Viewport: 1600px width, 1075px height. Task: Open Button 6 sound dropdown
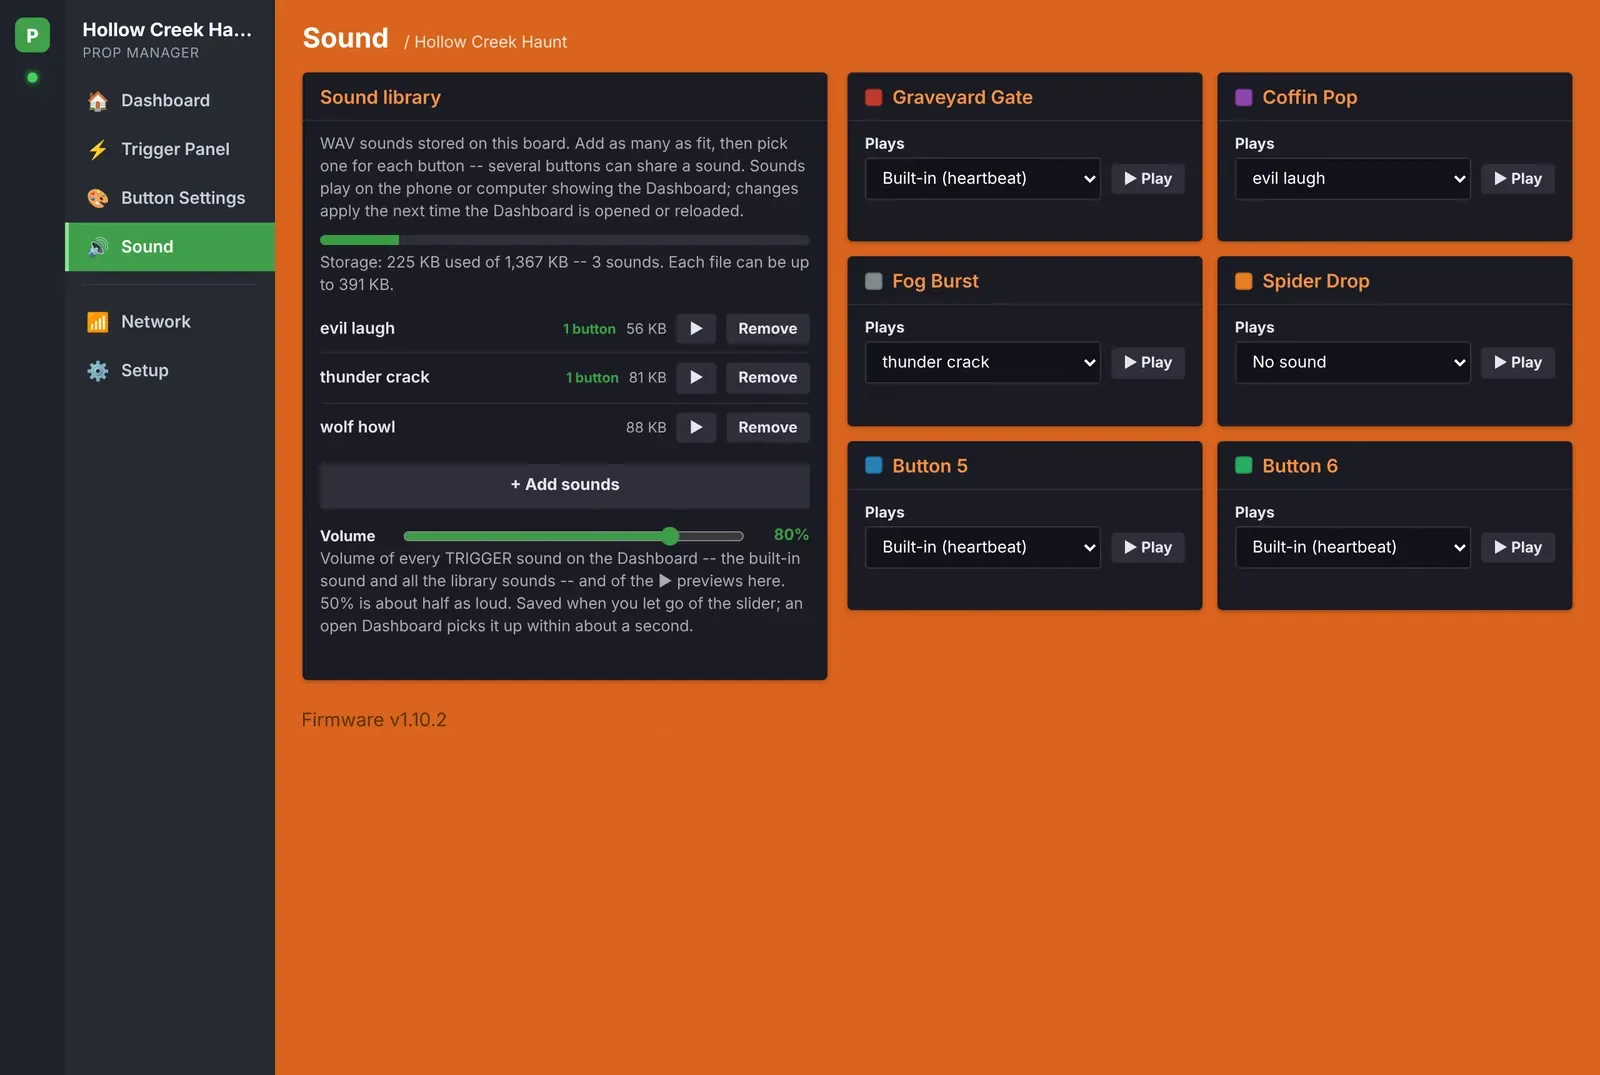tap(1353, 548)
